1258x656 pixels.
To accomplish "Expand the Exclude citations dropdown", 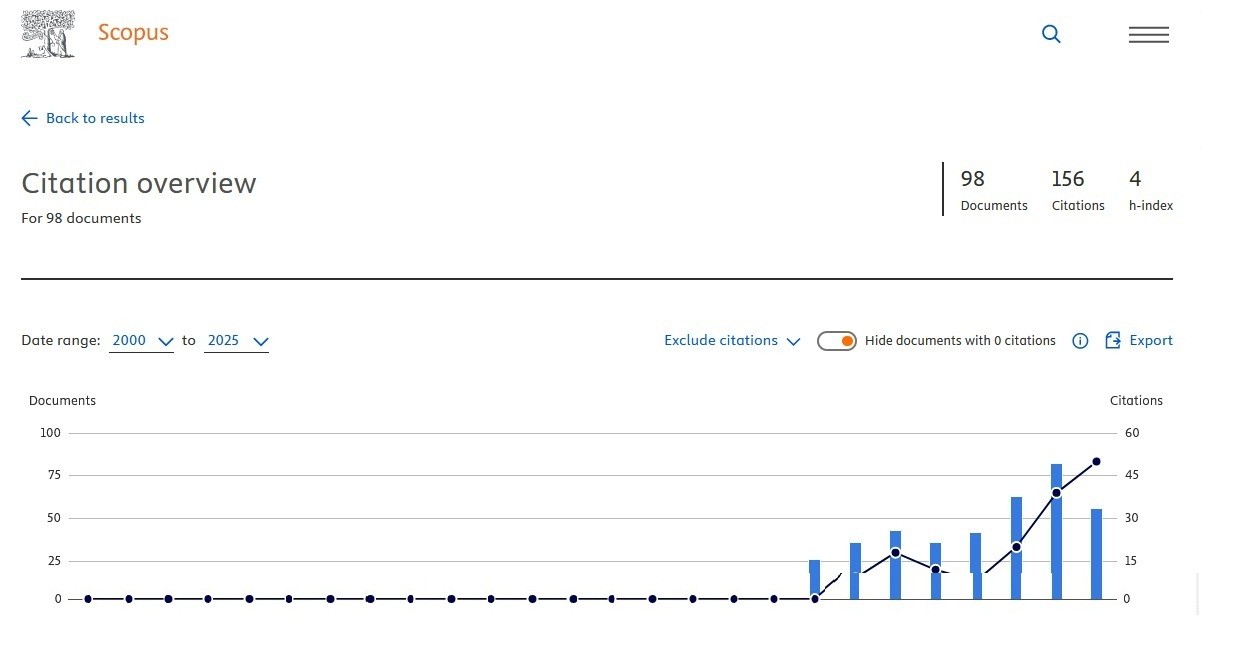I will tap(732, 341).
